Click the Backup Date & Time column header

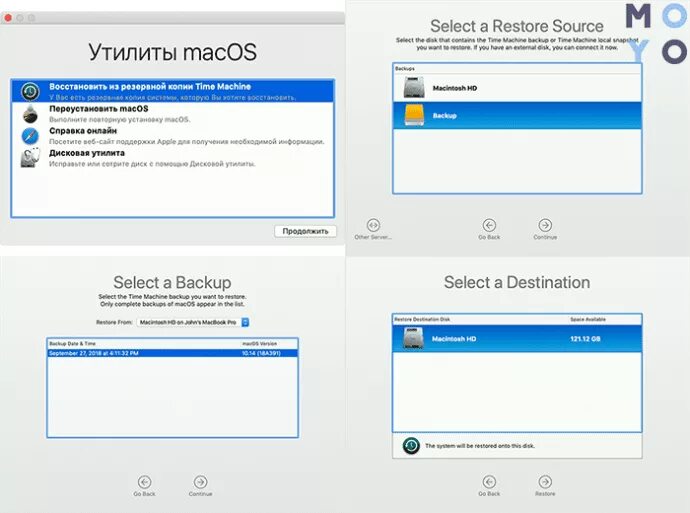coord(72,344)
